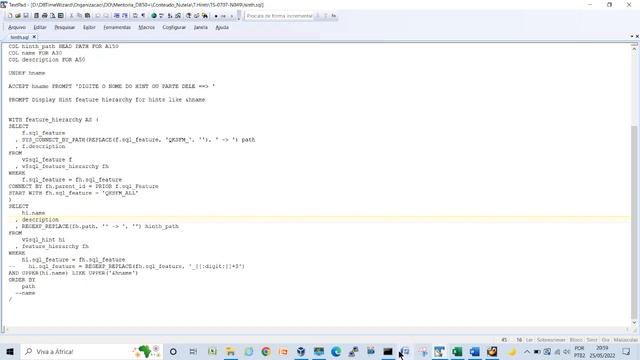This screenshot has width=640, height=360.
Task: Open Microsoft Edge from the taskbar
Action: click(336, 351)
